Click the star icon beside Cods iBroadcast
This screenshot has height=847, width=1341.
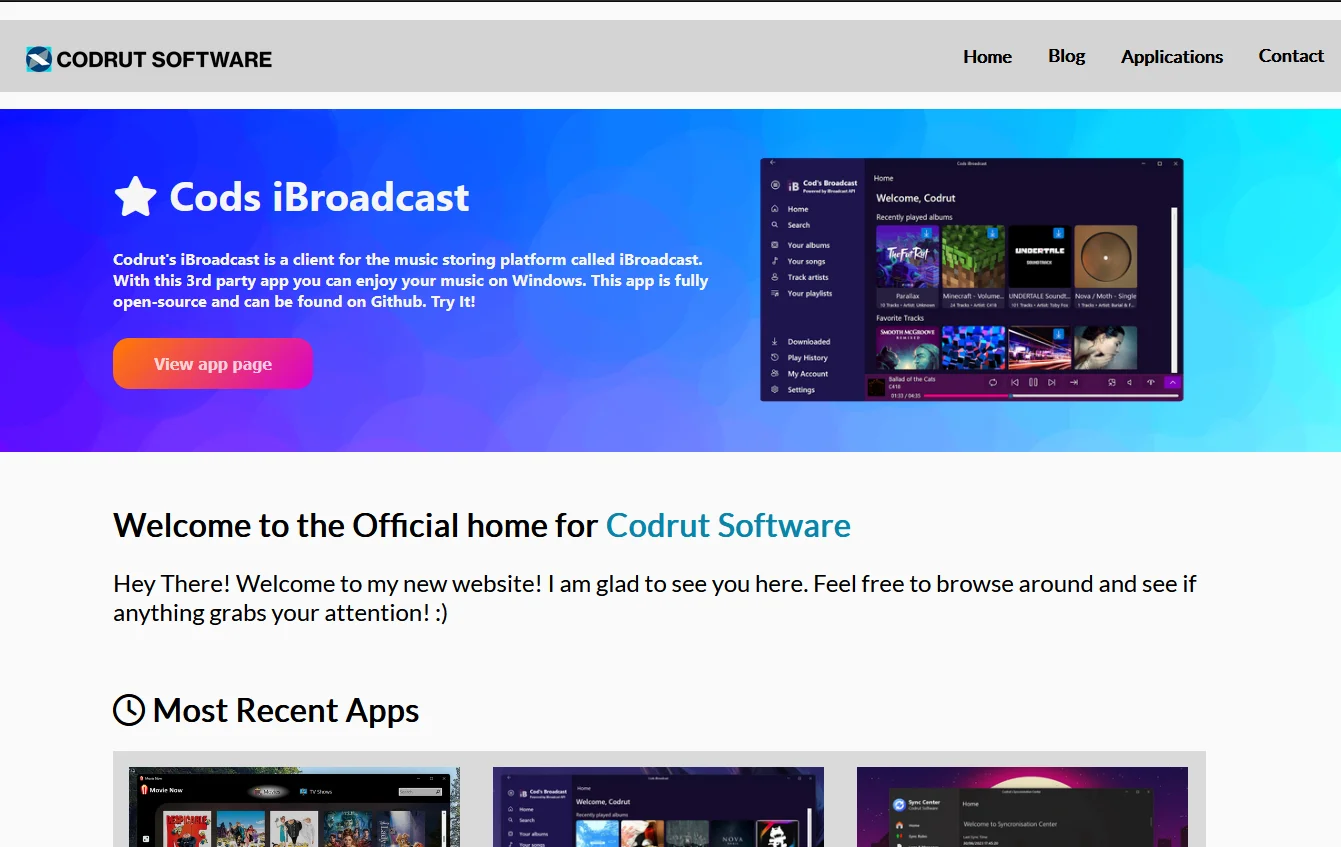(x=135, y=197)
